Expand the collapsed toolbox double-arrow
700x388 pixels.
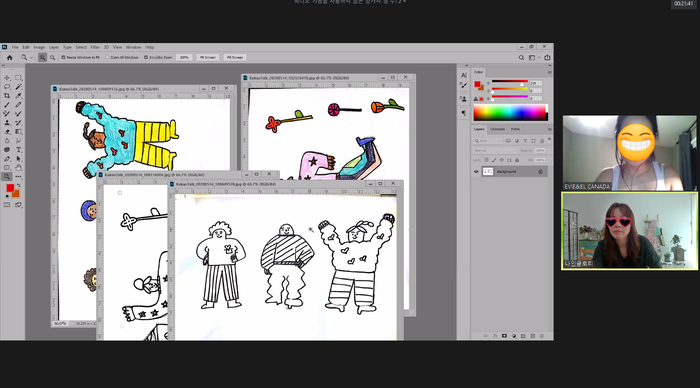tap(4, 65)
